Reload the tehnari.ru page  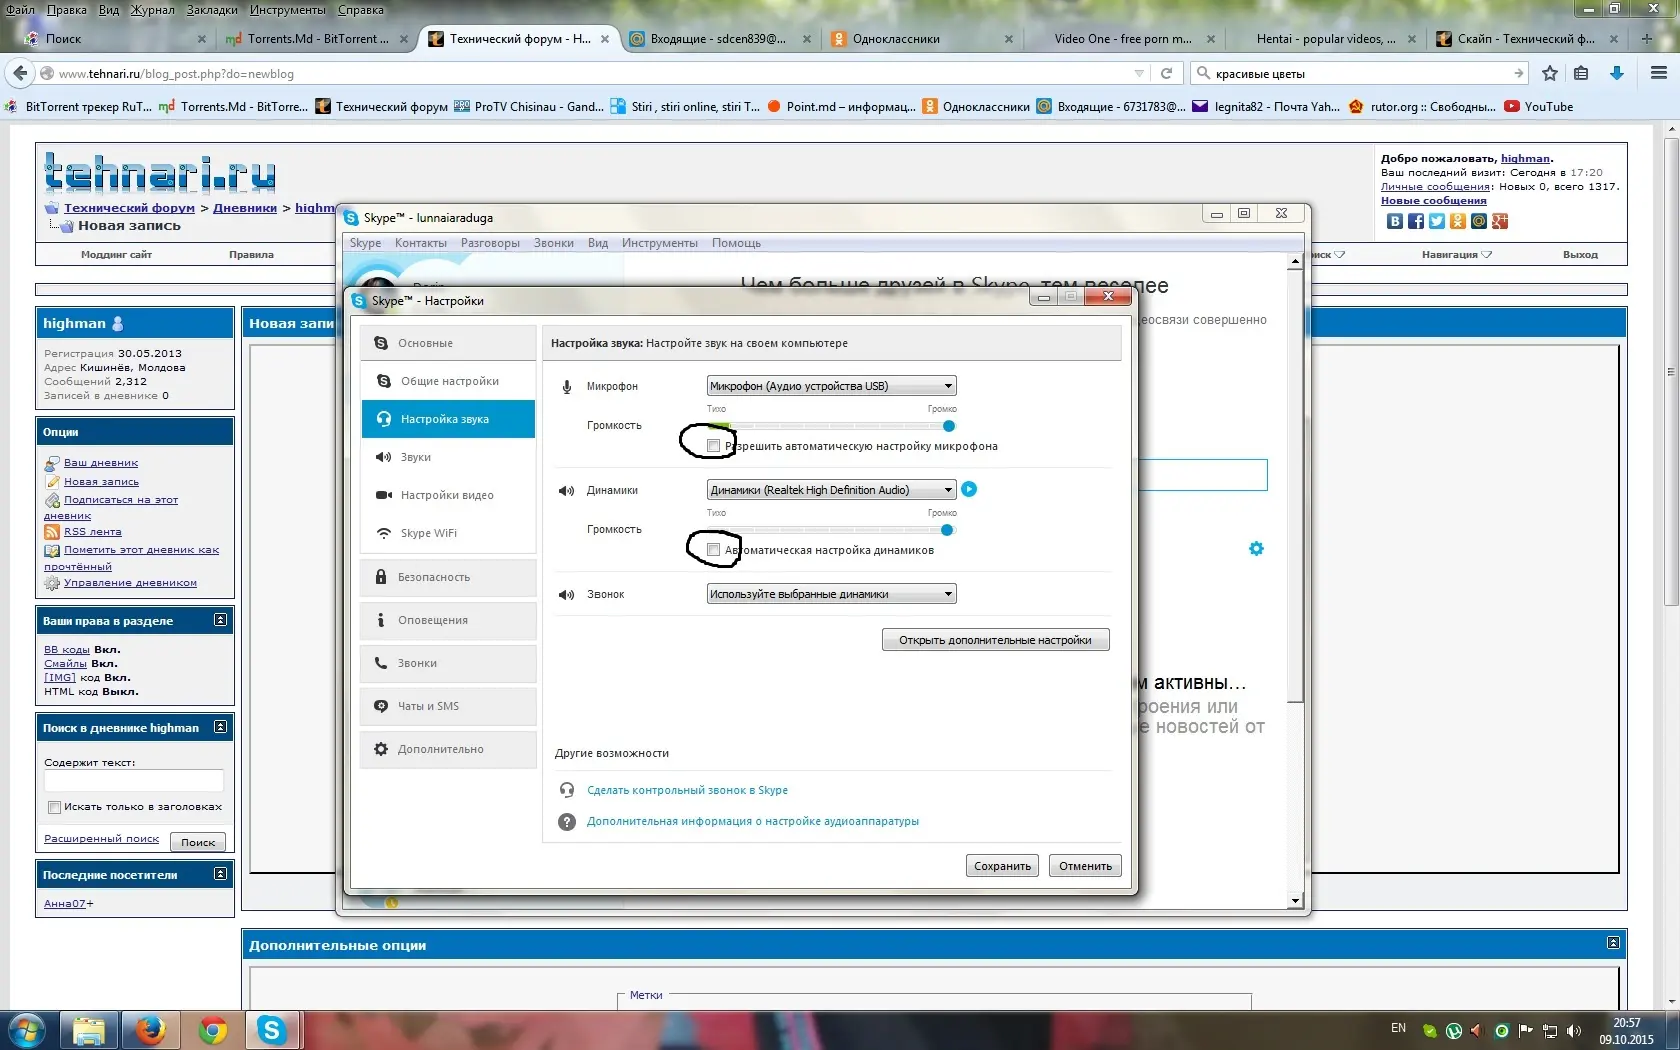coord(1166,73)
